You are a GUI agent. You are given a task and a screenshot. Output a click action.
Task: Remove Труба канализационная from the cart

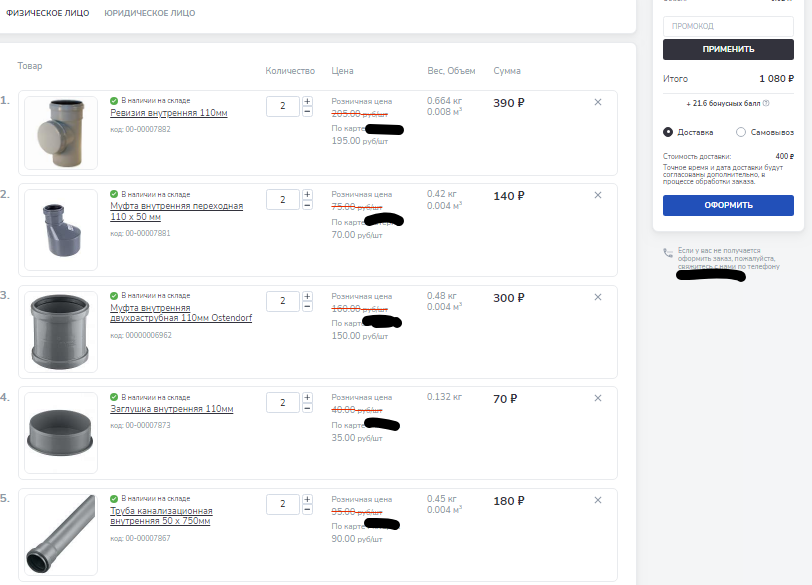coord(598,501)
